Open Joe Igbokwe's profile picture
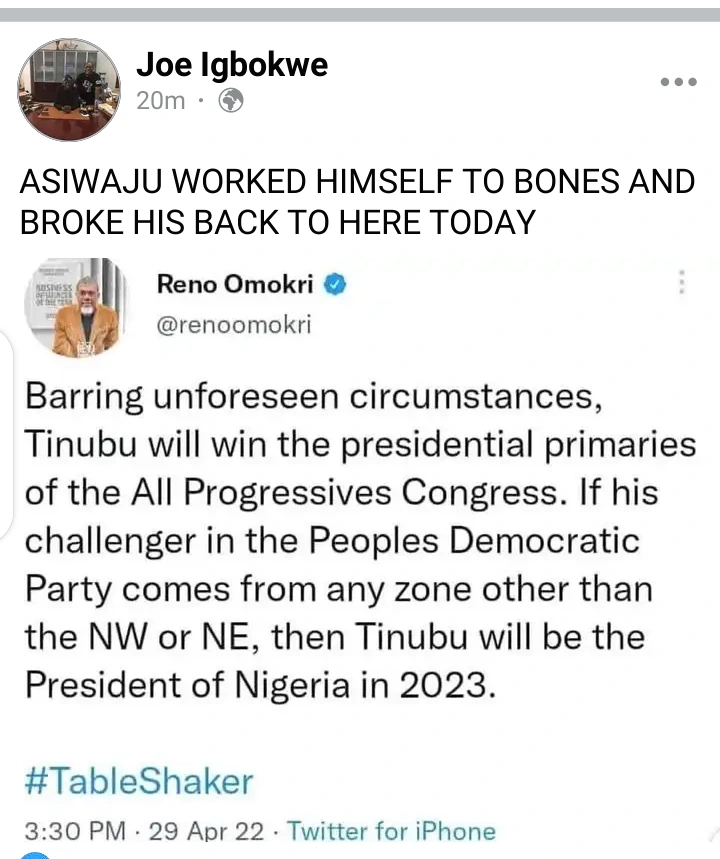 click(69, 90)
